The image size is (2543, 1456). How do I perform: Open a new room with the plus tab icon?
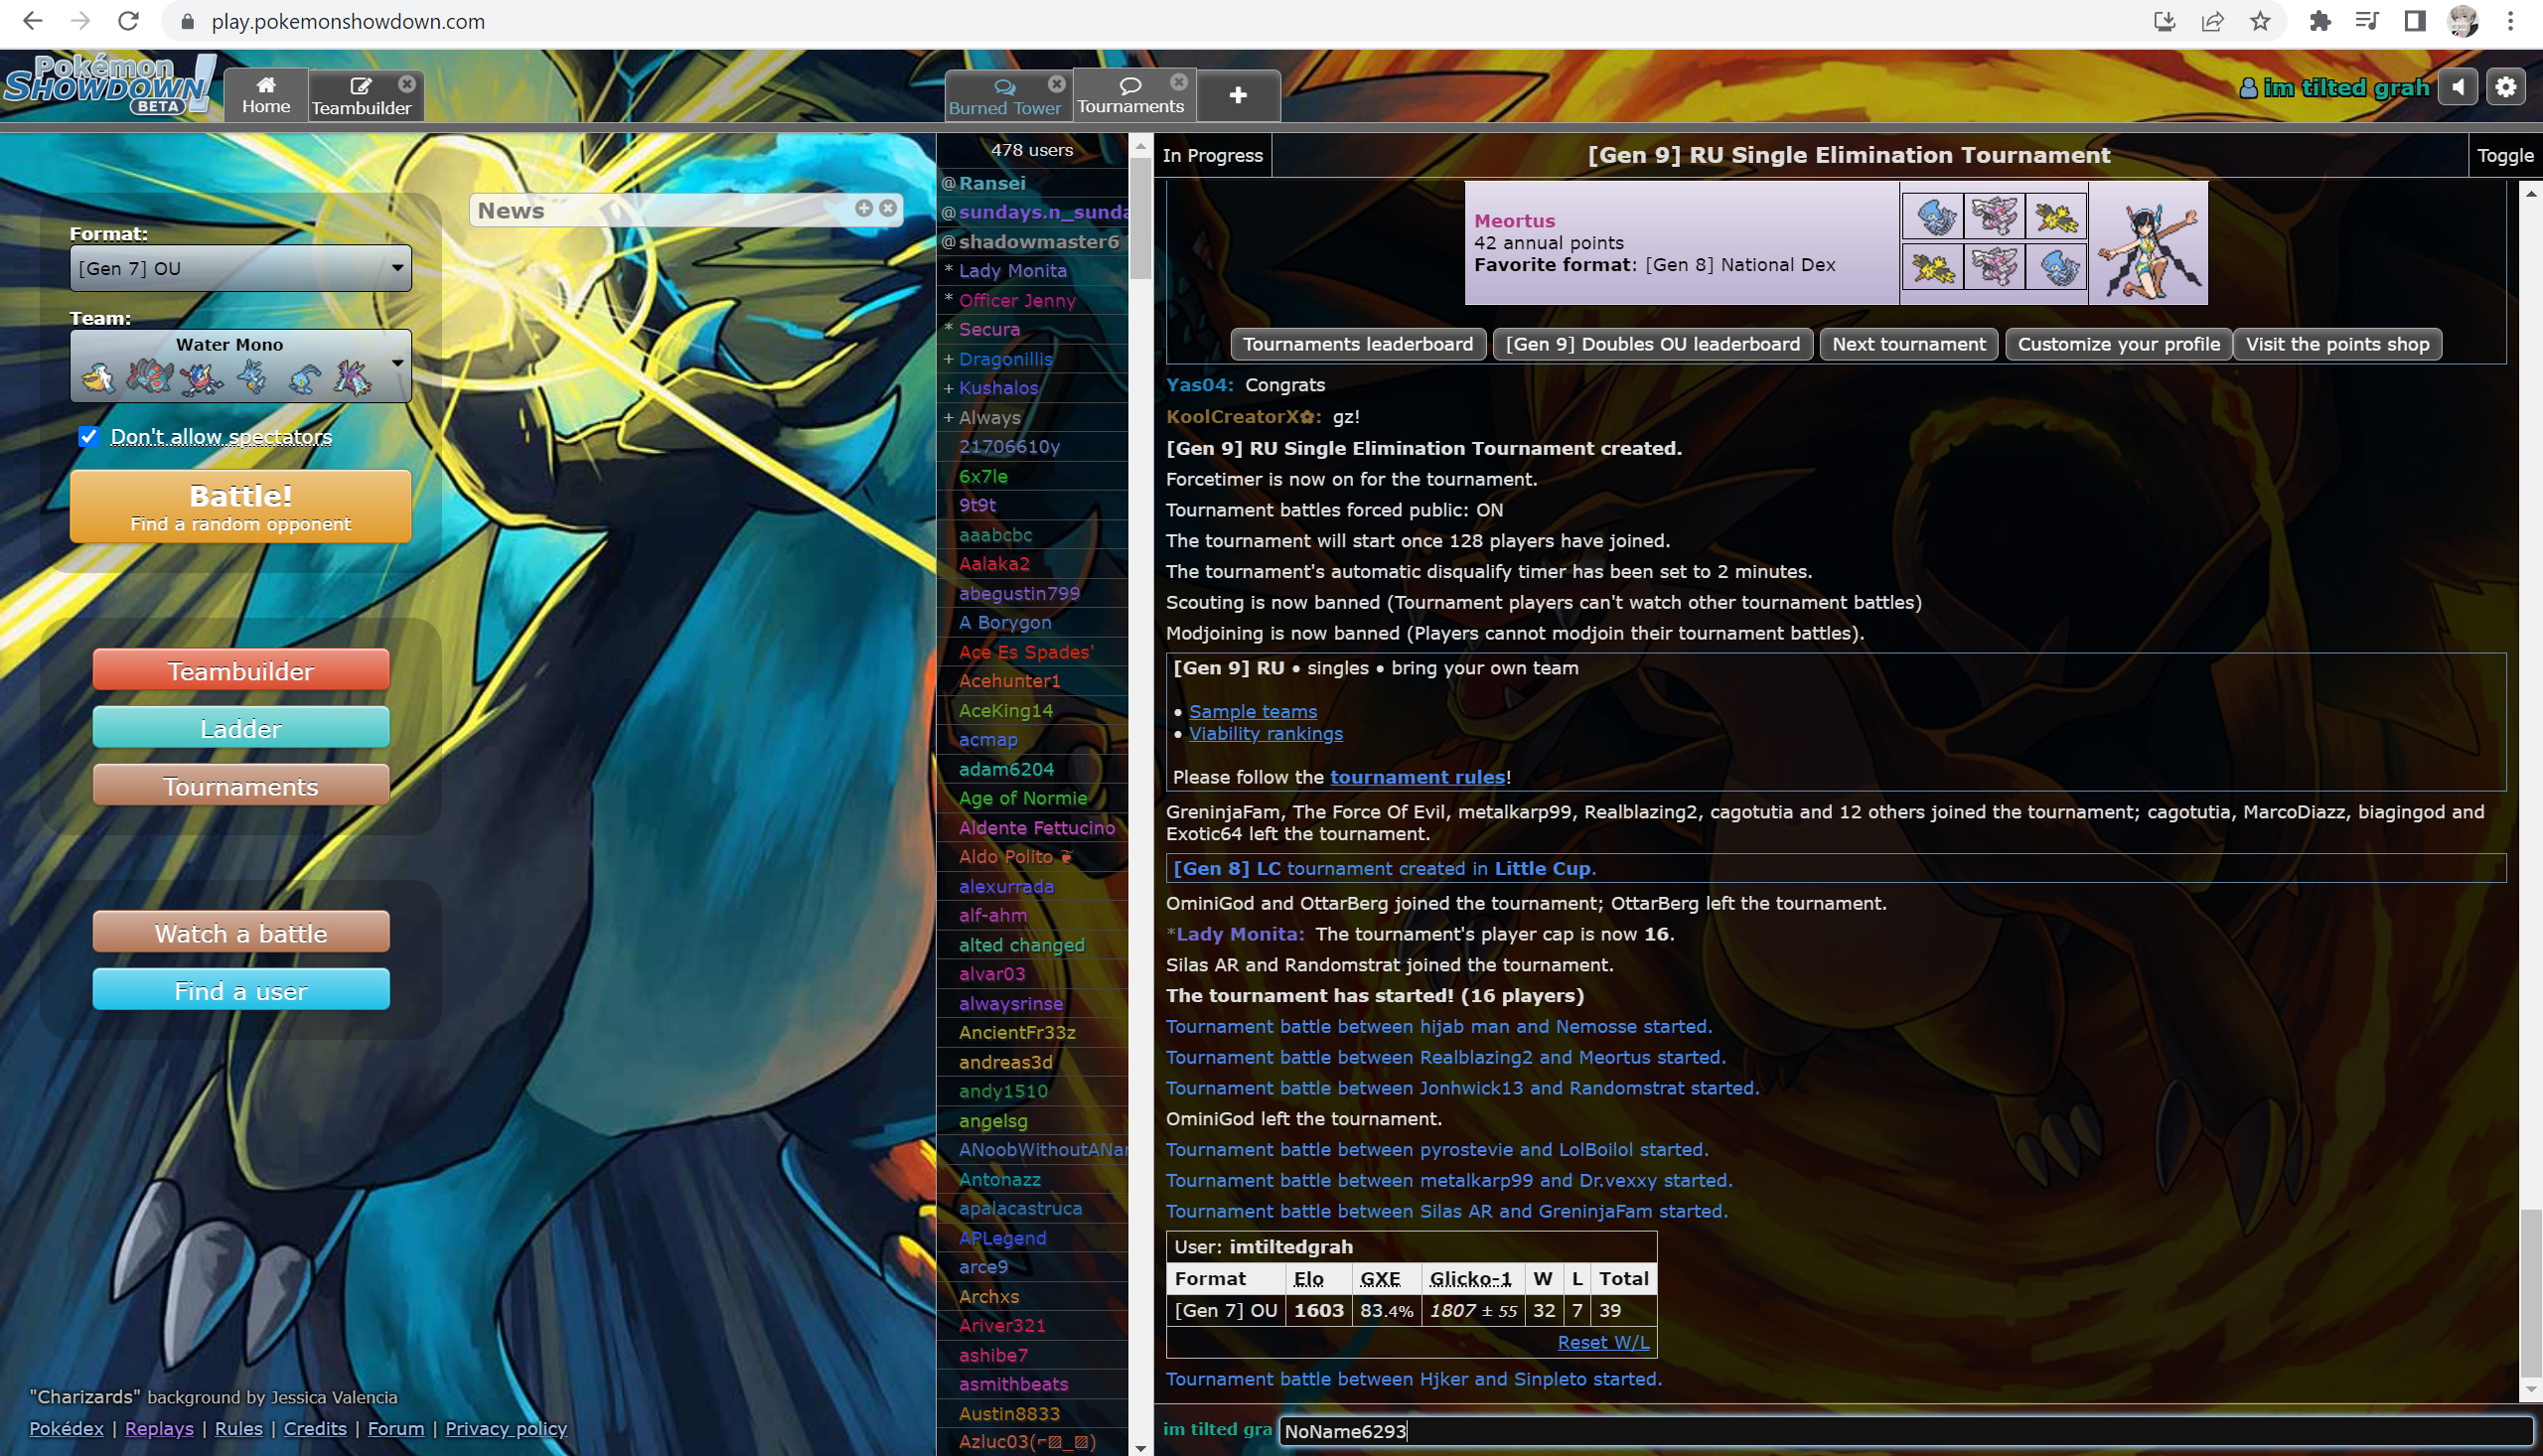pos(1238,95)
